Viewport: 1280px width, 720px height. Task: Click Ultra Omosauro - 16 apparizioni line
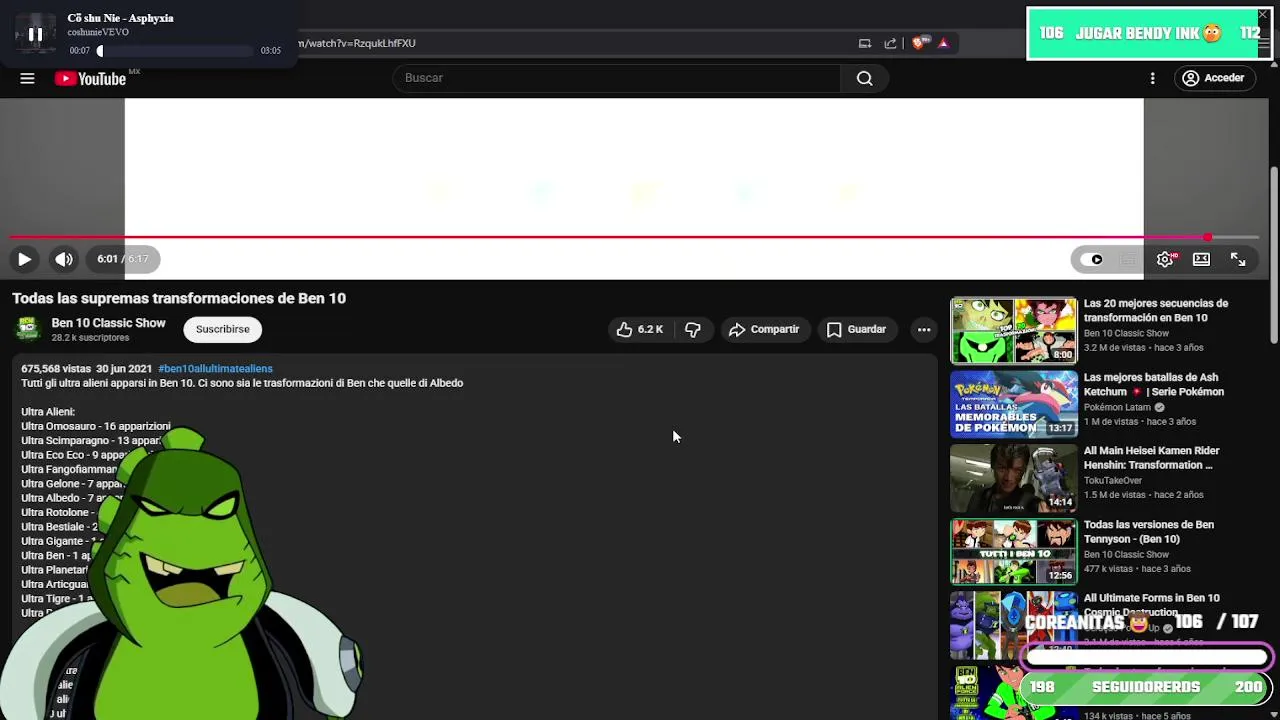96,426
